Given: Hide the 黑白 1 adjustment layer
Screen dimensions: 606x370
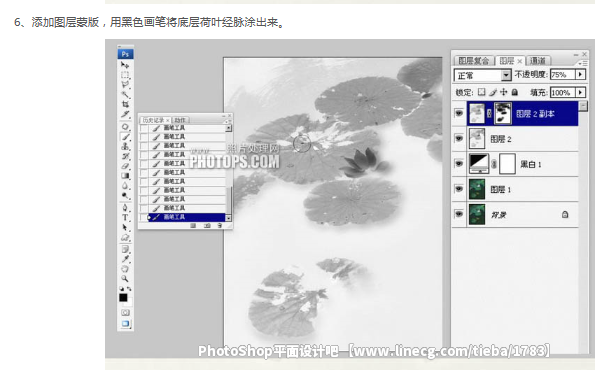Looking at the screenshot, I should [459, 164].
